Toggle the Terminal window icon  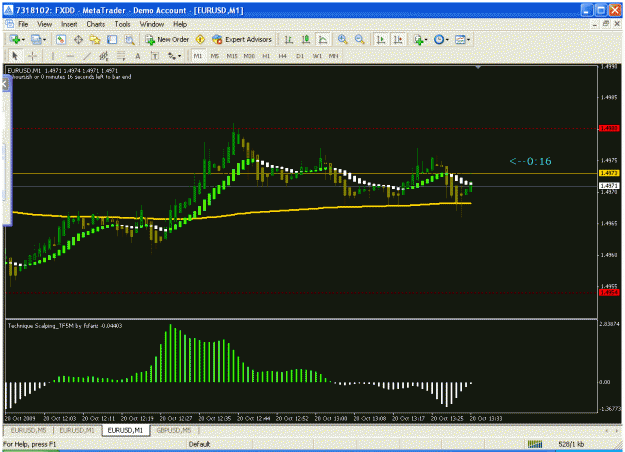(112, 39)
